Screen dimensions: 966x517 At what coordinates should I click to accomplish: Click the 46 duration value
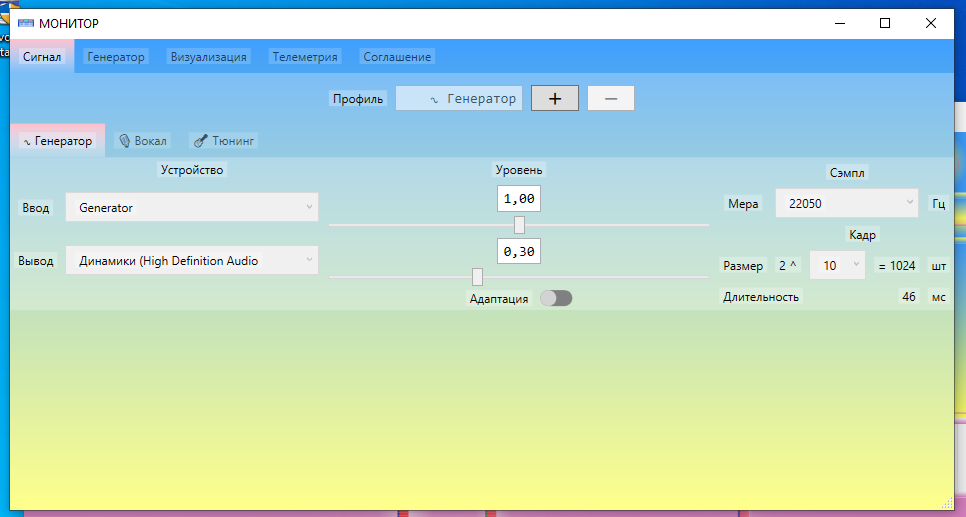coord(909,297)
